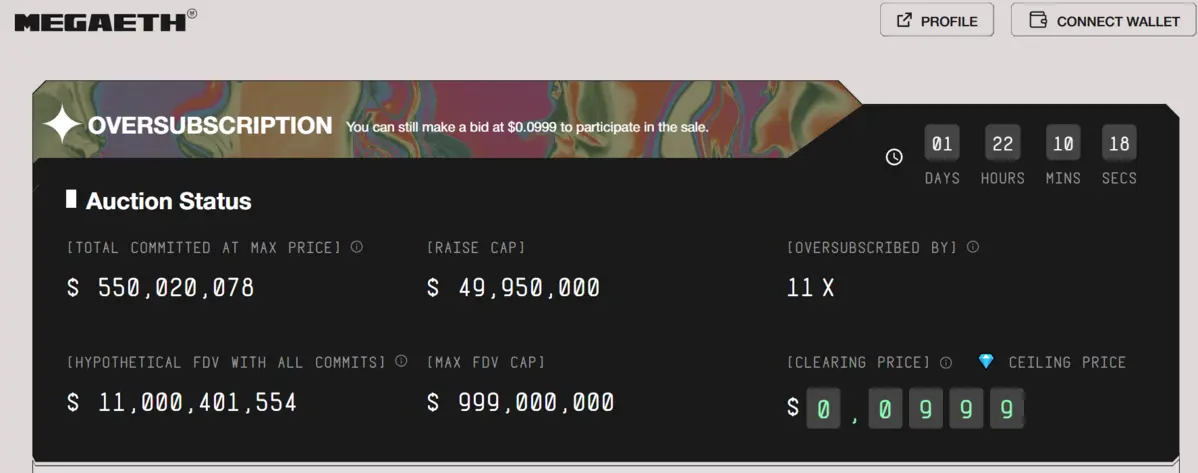
Task: Click info icon for Total Committed at Max Price
Action: (357, 247)
